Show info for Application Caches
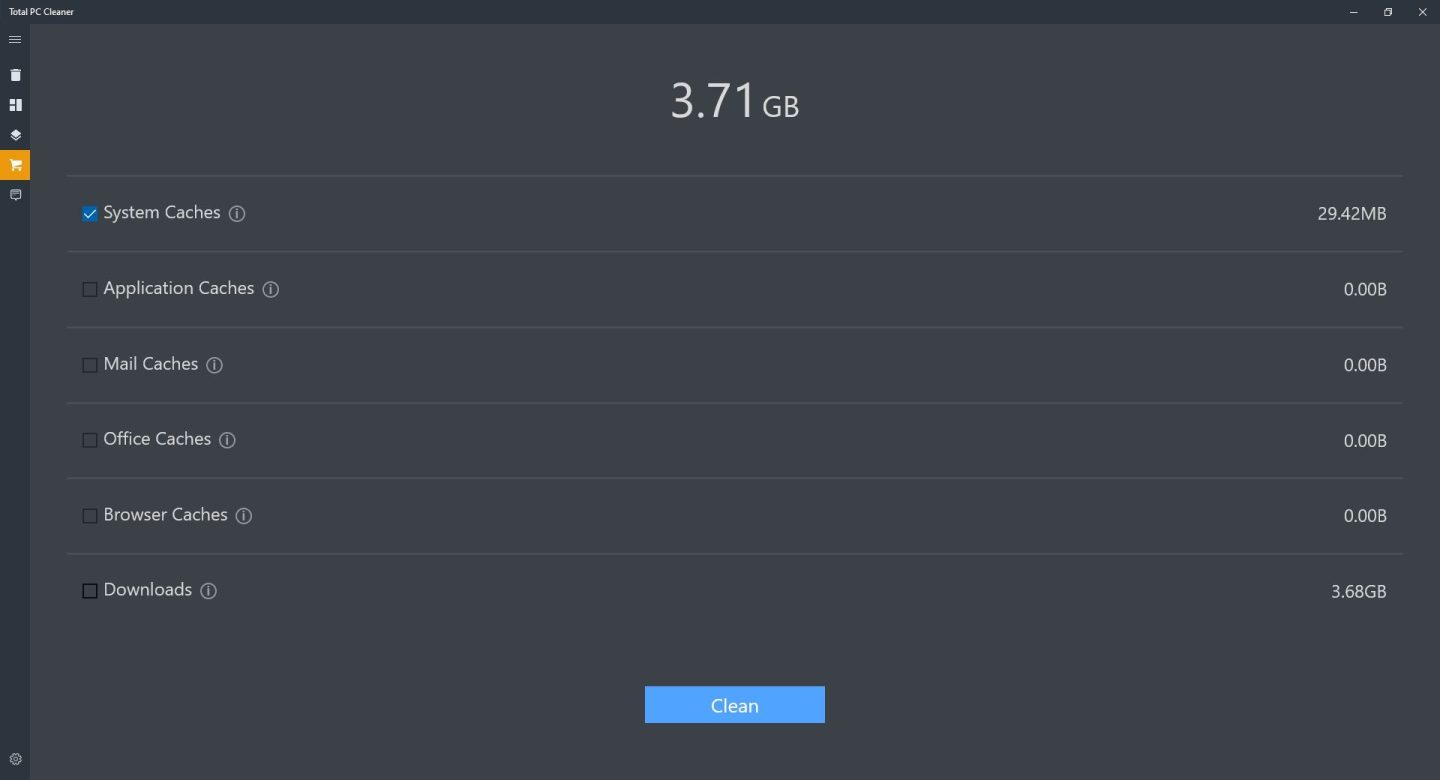This screenshot has width=1440, height=780. (x=270, y=289)
